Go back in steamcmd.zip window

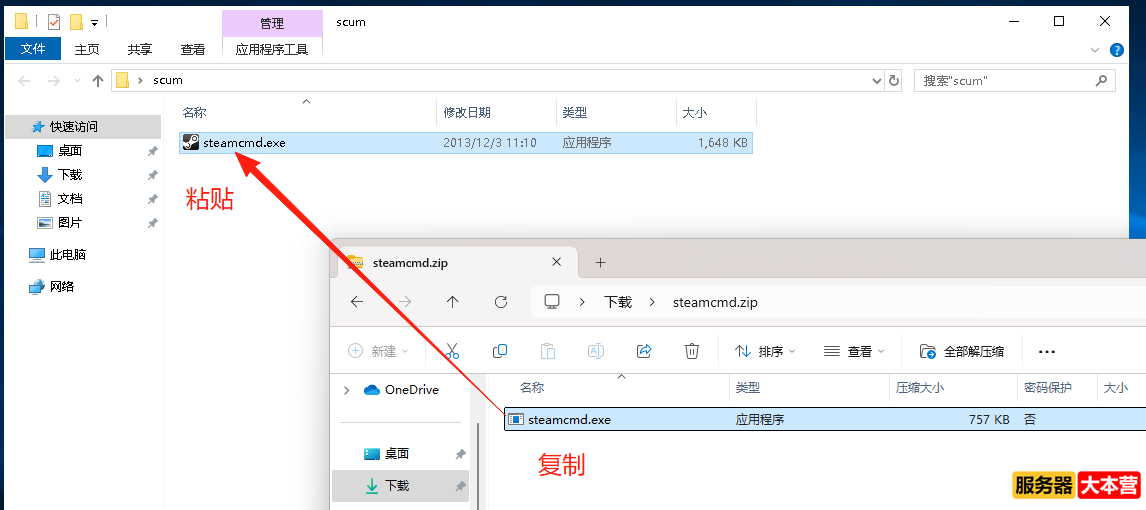357,302
